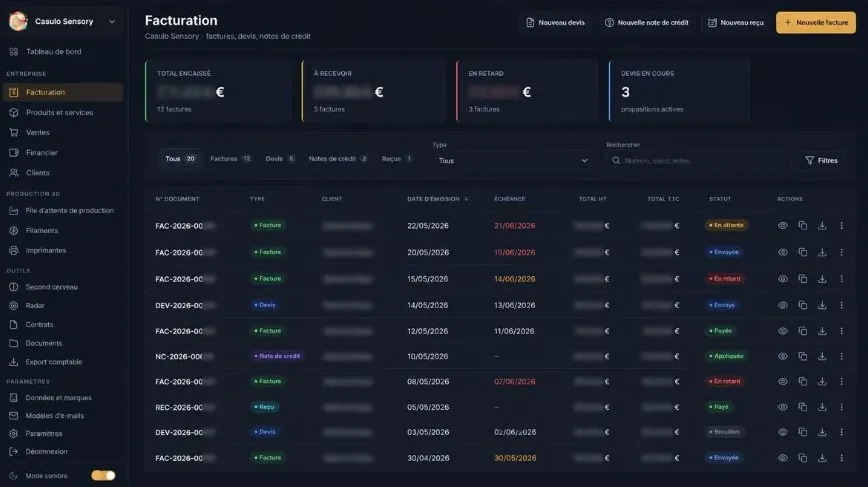Download the invoice dated 30/04/2026
The width and height of the screenshot is (868, 487).
click(x=822, y=458)
